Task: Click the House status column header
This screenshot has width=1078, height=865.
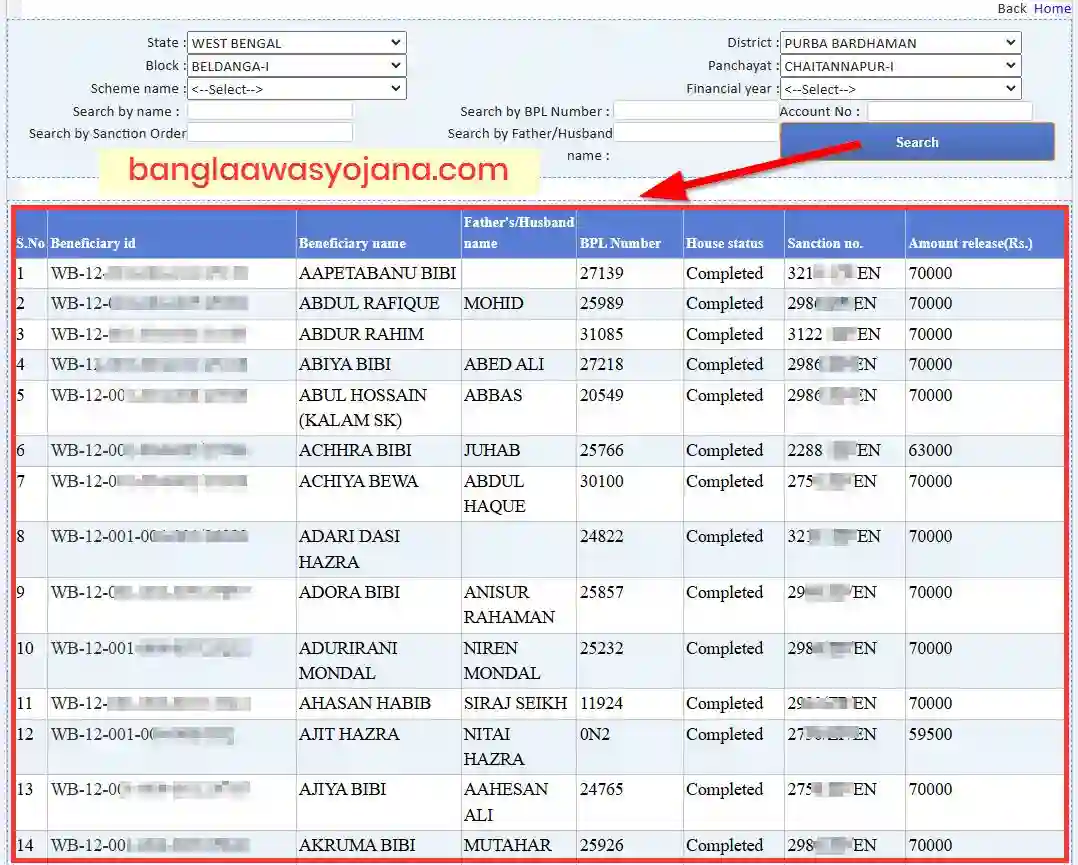Action: tap(725, 243)
